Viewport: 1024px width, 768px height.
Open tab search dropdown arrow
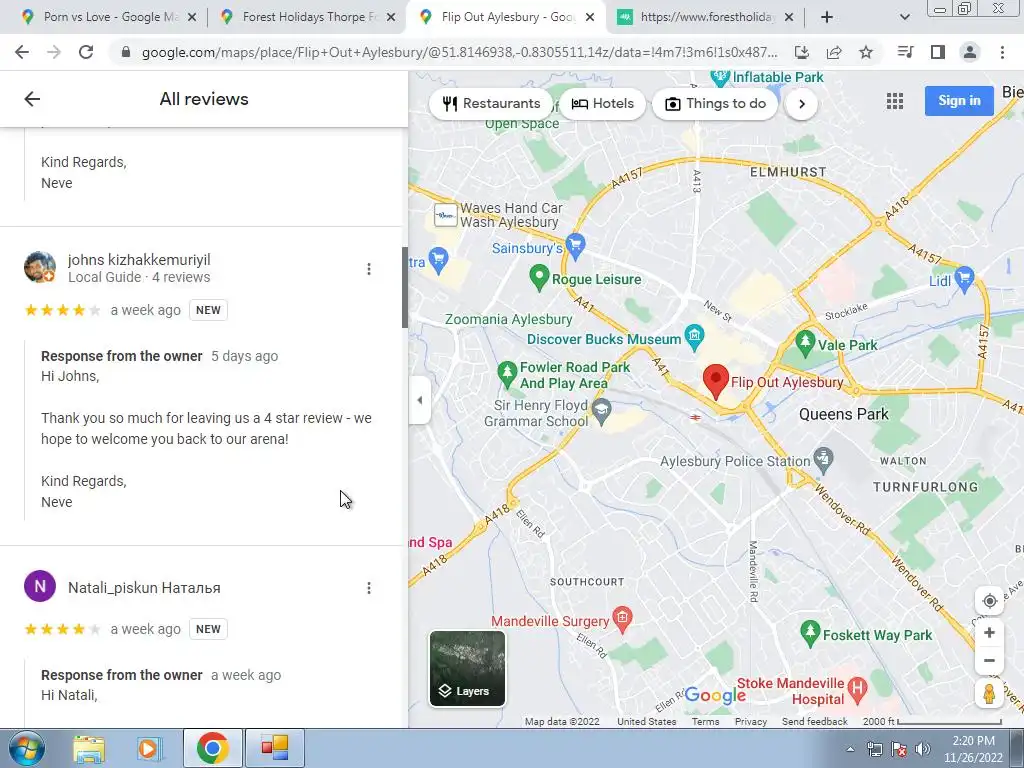point(904,18)
